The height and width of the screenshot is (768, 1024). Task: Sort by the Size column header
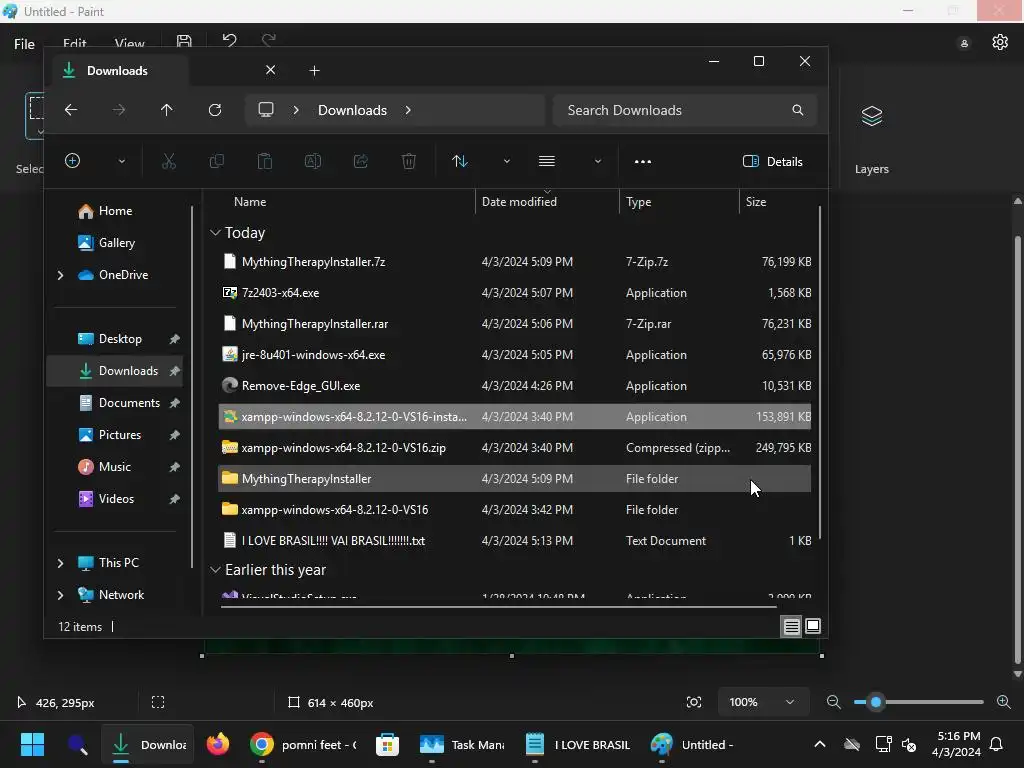tap(756, 202)
